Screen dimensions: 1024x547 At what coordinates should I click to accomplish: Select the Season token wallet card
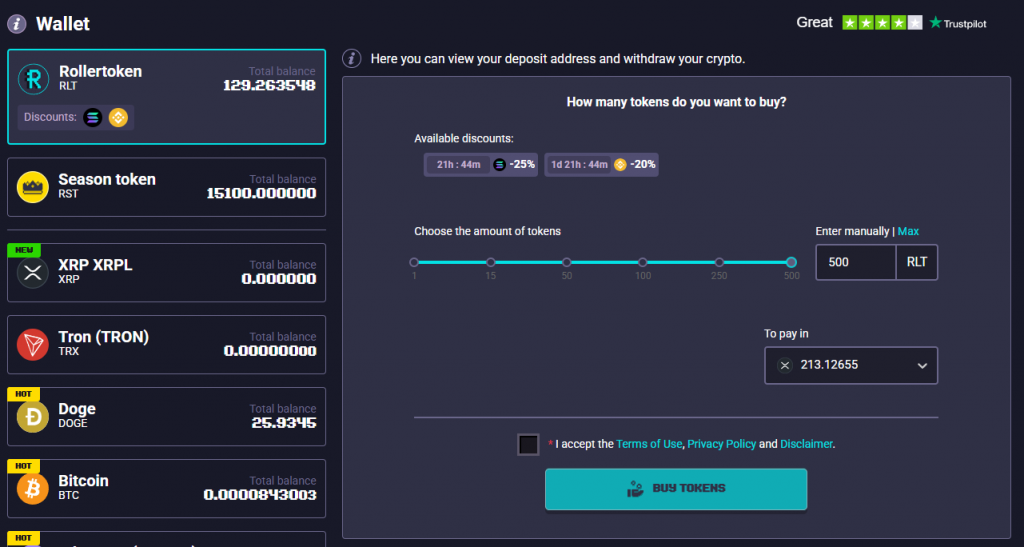(167, 187)
